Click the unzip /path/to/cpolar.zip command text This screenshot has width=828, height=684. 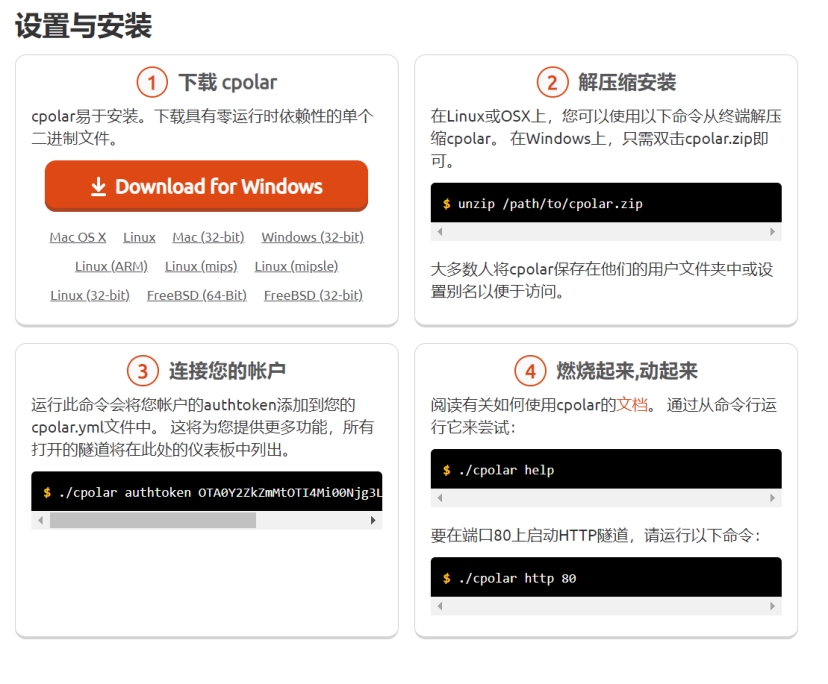(550, 204)
